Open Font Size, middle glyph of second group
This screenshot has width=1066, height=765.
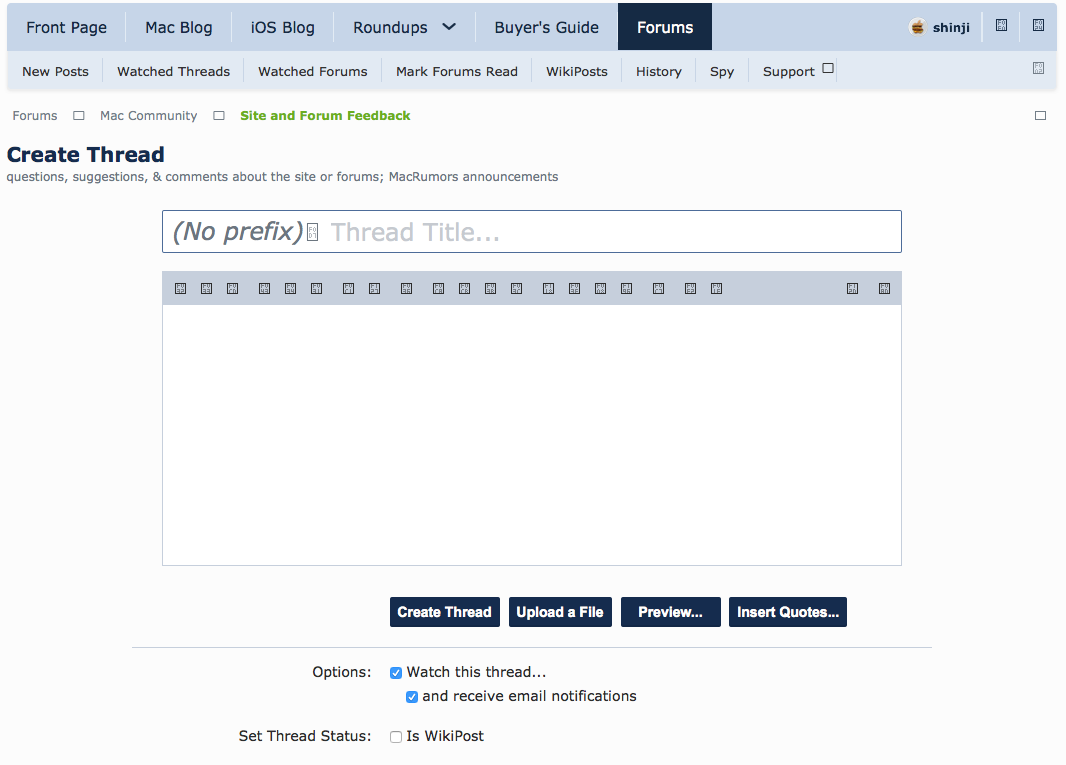point(290,288)
